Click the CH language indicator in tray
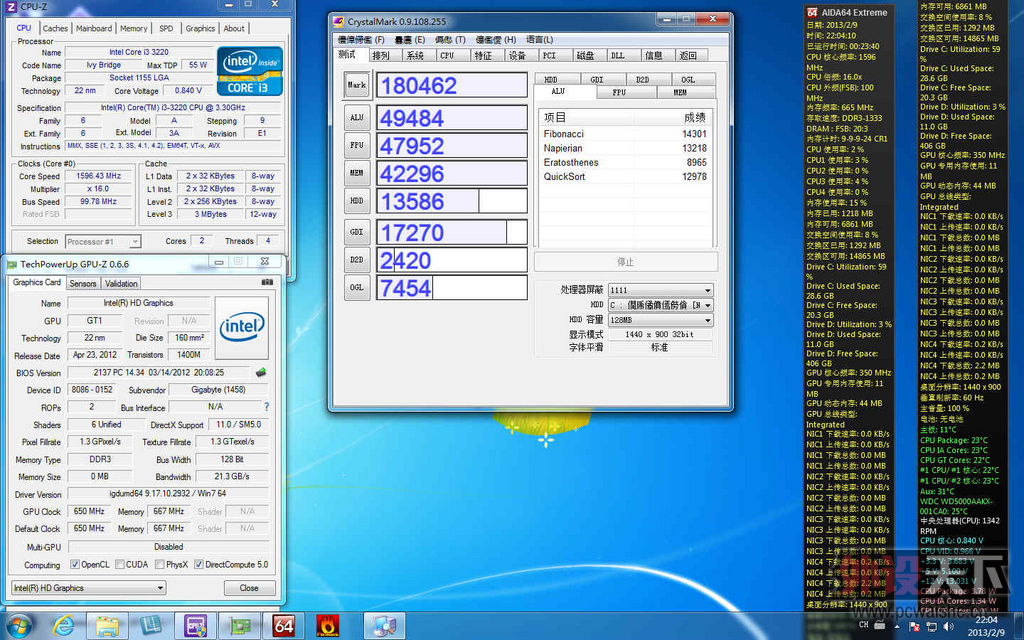1024x640 pixels. point(863,626)
